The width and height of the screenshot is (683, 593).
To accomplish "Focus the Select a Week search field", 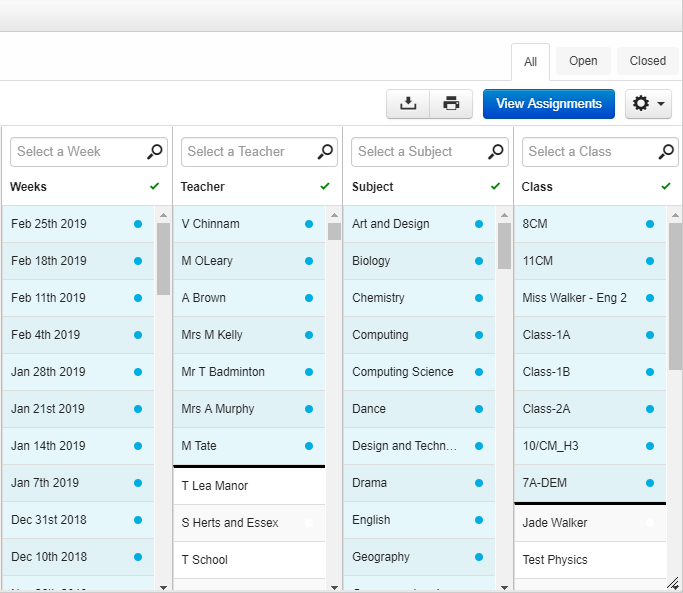I will pyautogui.click(x=89, y=152).
